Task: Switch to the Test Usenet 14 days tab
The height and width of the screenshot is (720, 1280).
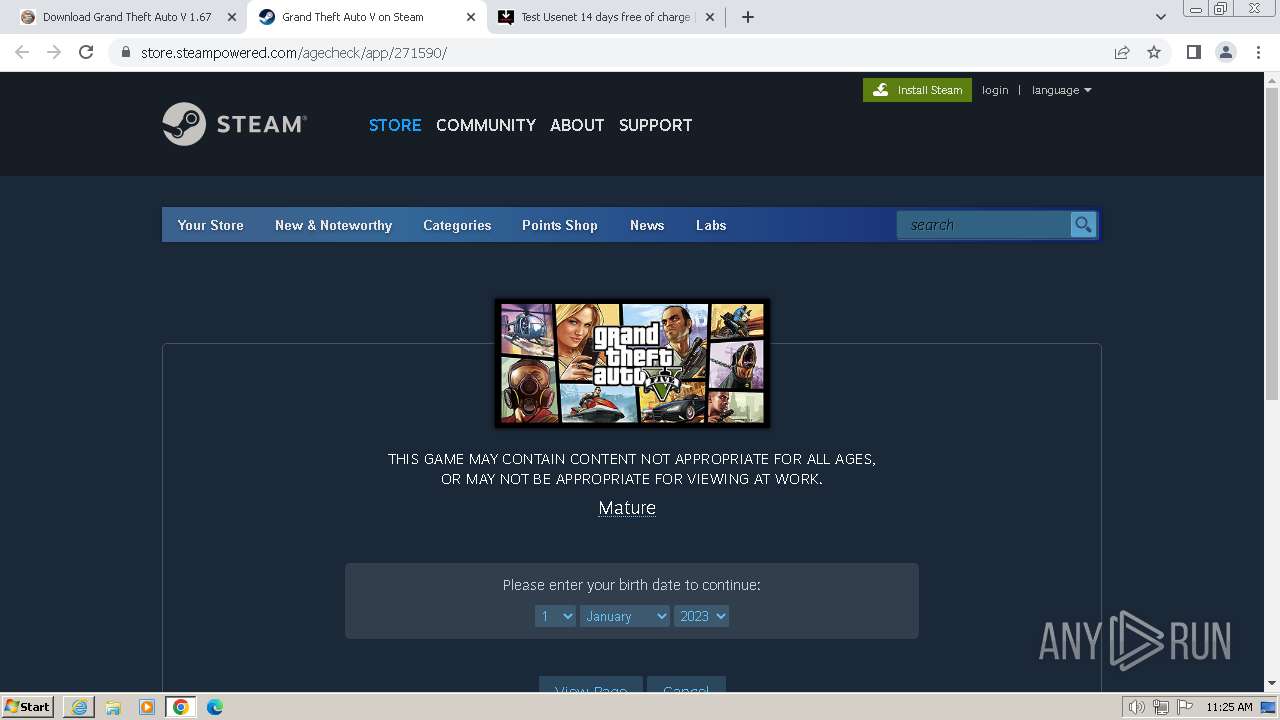Action: pyautogui.click(x=606, y=17)
